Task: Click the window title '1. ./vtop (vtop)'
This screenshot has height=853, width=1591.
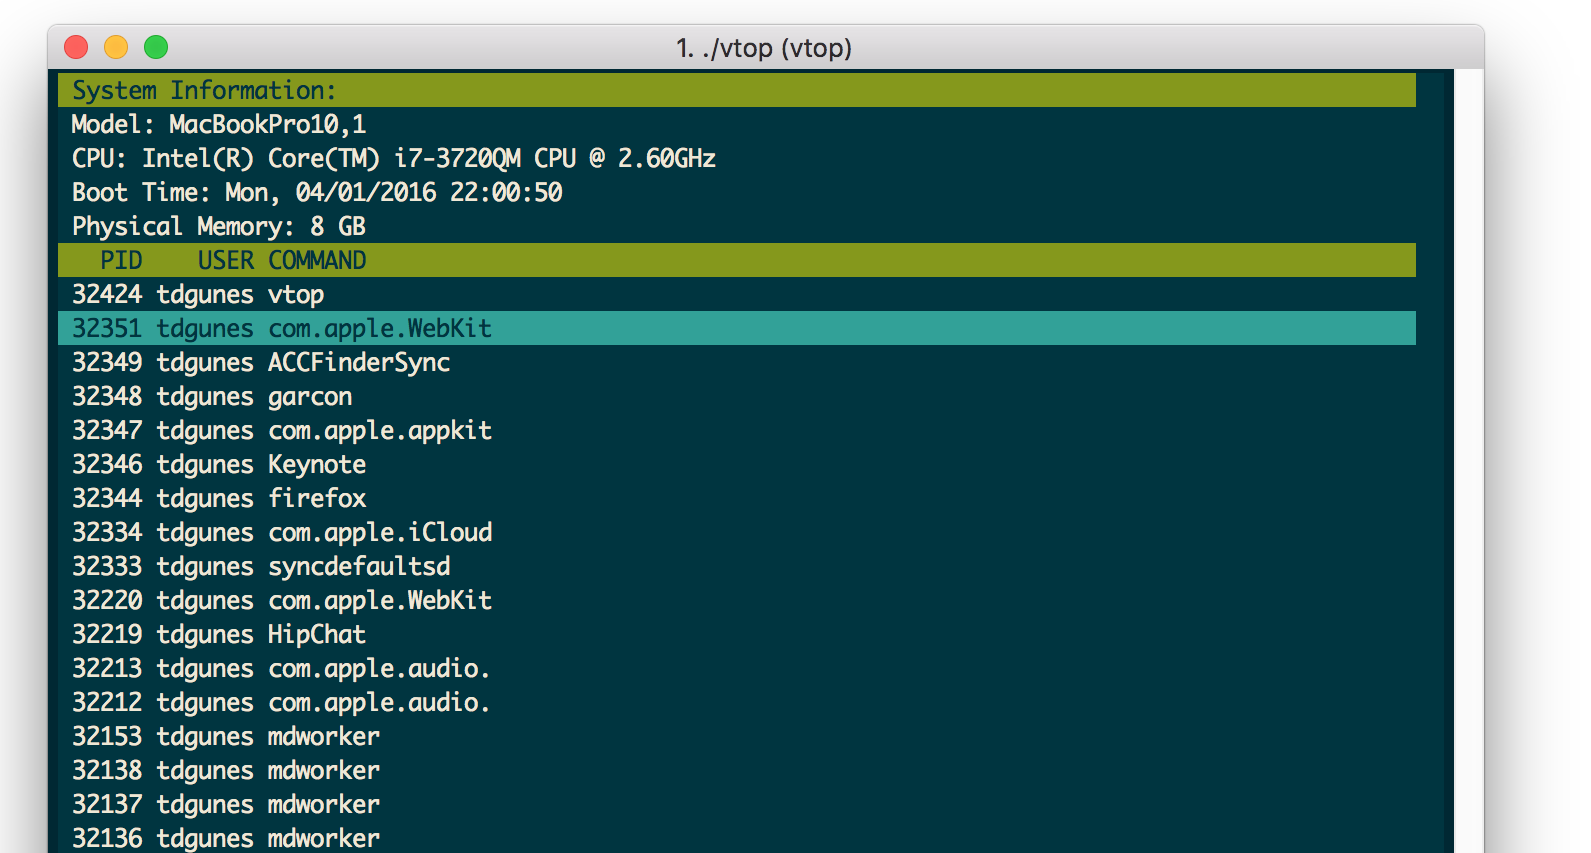Action: click(x=764, y=48)
